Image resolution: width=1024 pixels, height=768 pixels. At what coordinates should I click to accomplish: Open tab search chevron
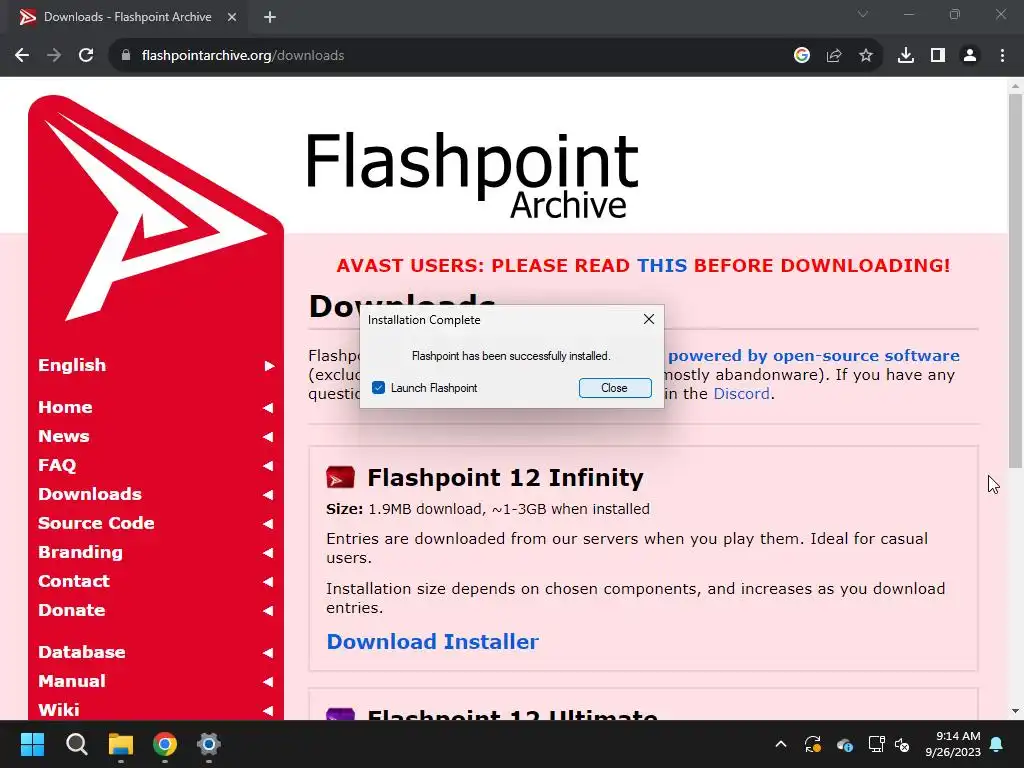pos(863,14)
